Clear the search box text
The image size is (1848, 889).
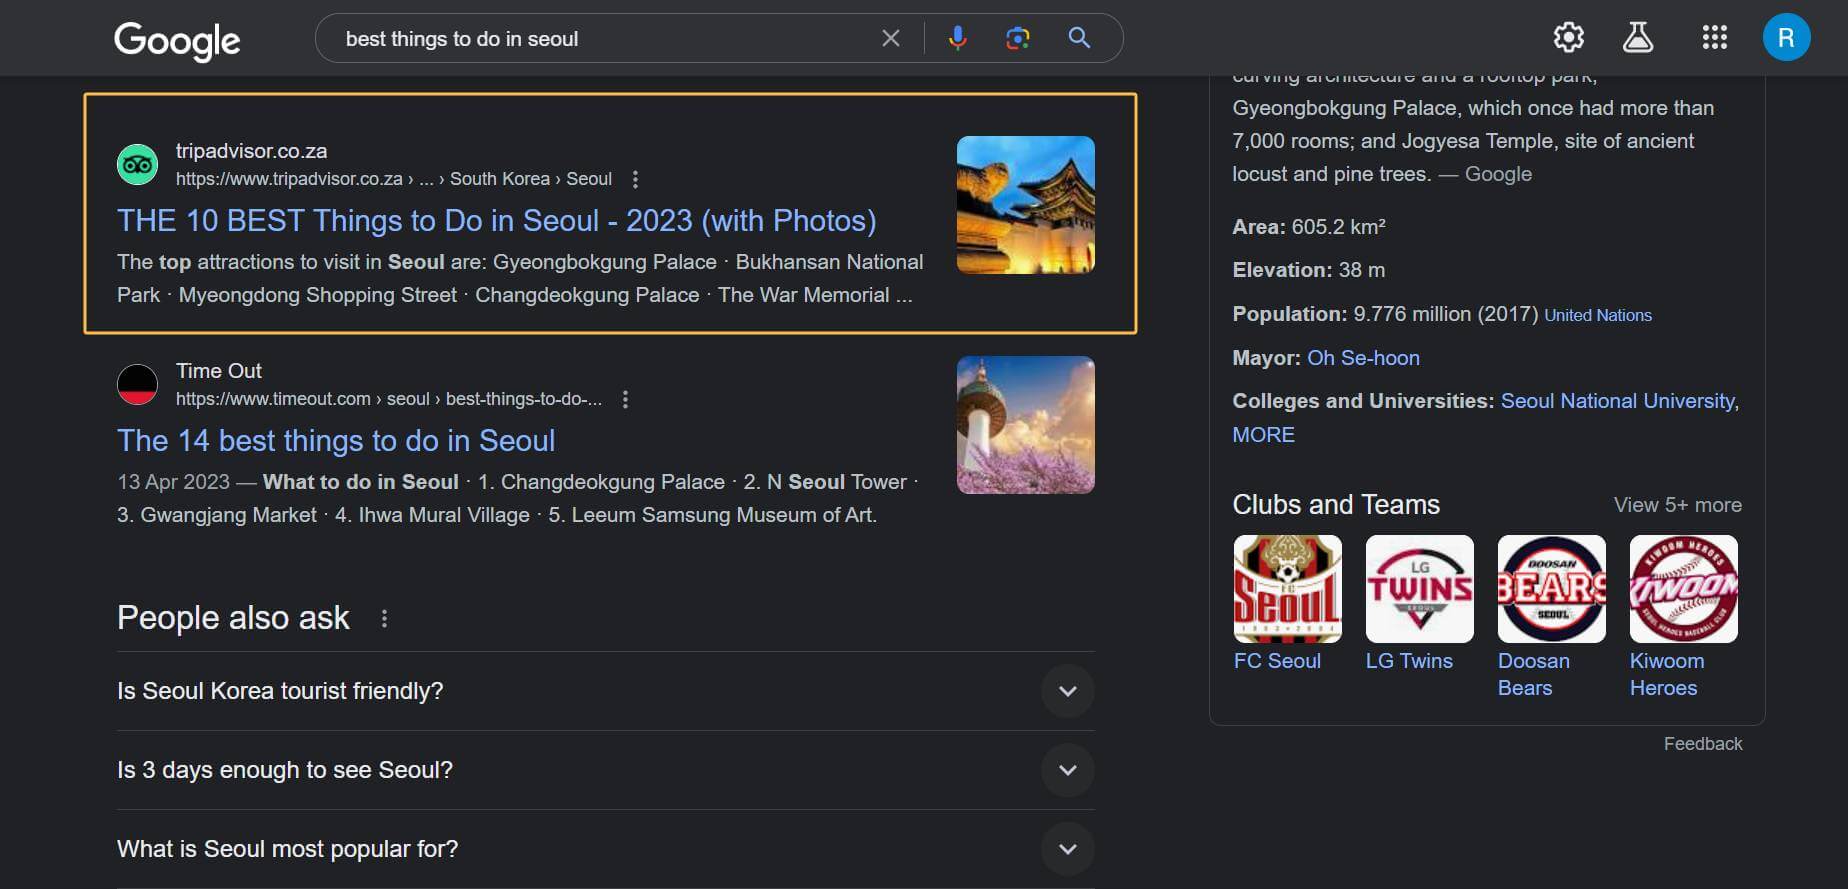[x=890, y=38]
